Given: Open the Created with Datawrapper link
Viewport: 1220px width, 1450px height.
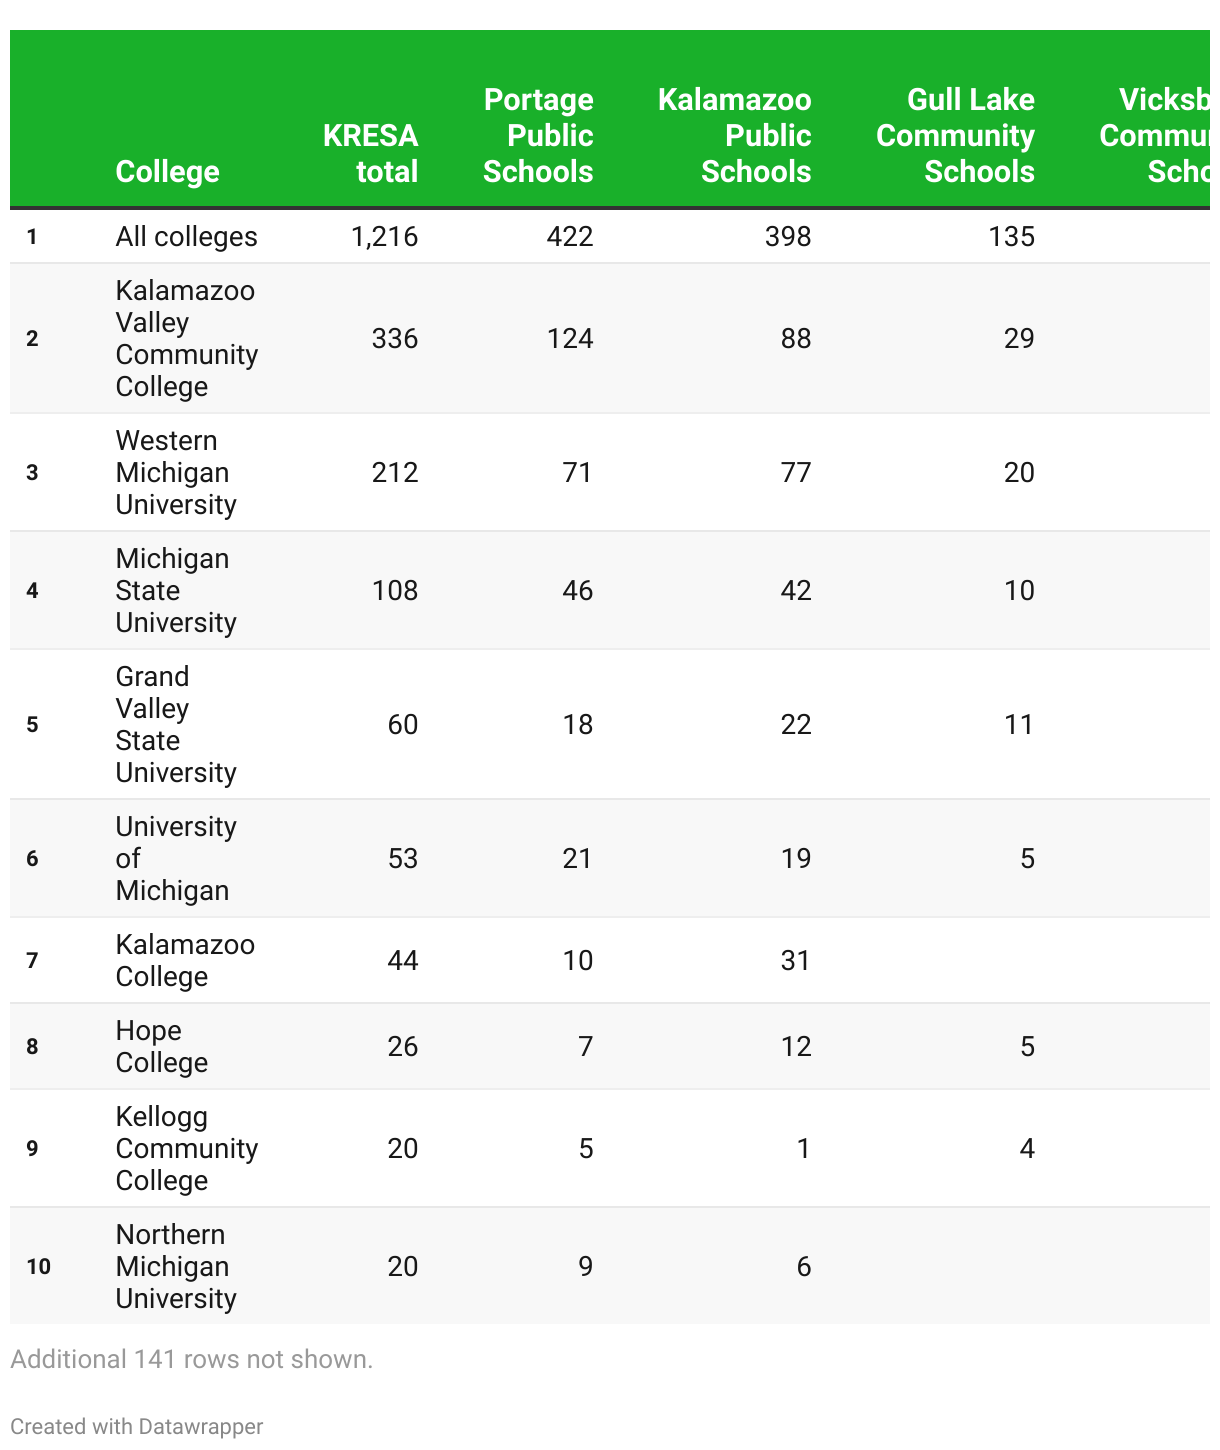Looking at the screenshot, I should [x=137, y=1426].
